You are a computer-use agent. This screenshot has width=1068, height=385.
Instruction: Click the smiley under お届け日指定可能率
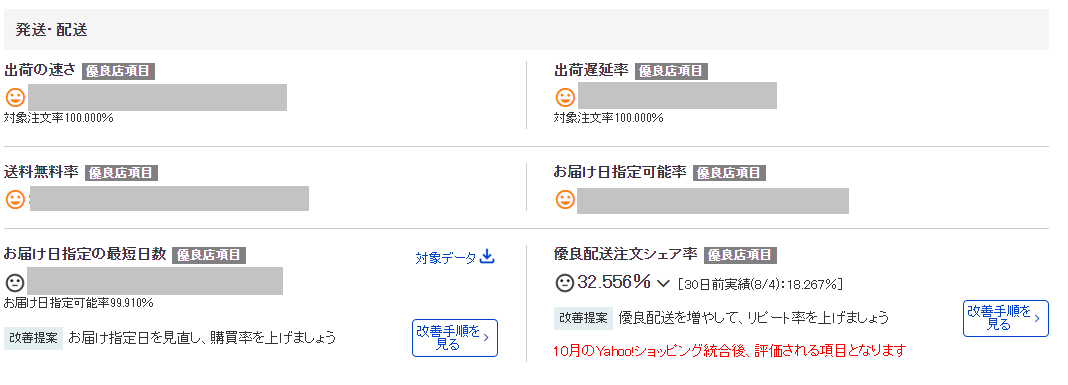pos(565,200)
